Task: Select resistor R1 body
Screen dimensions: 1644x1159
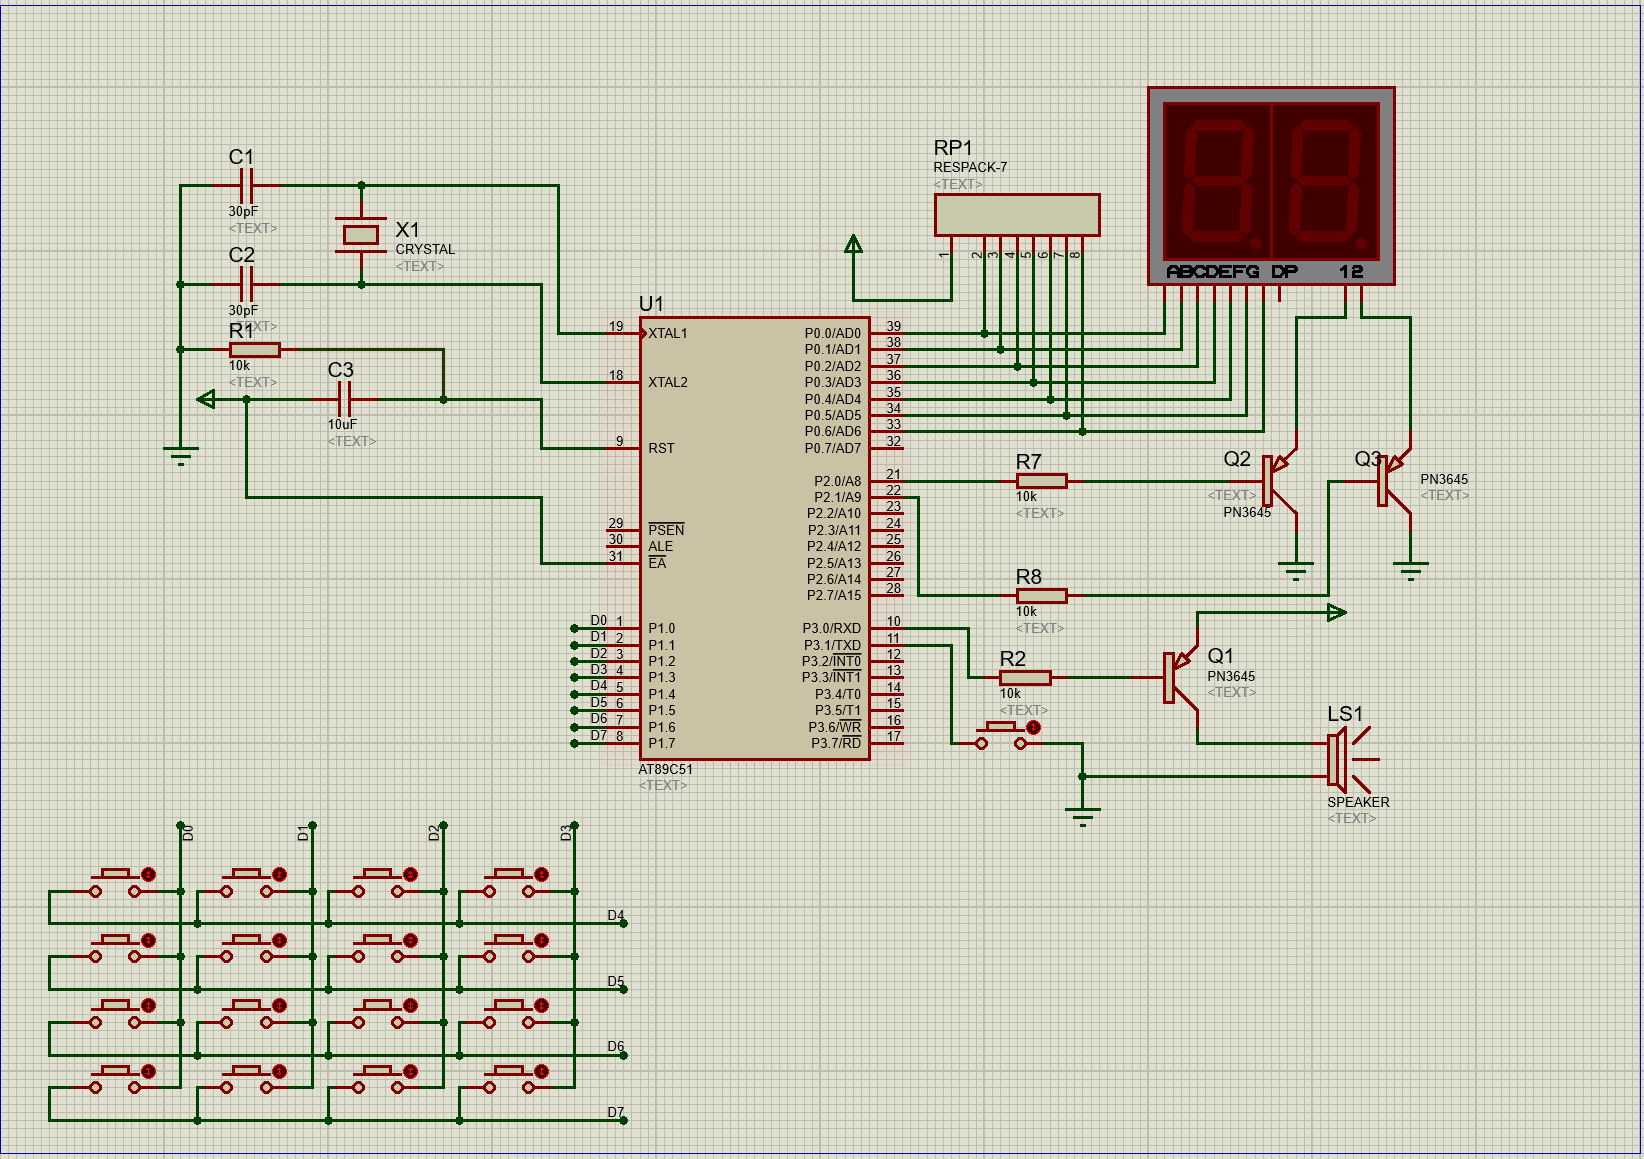Action: tap(255, 350)
